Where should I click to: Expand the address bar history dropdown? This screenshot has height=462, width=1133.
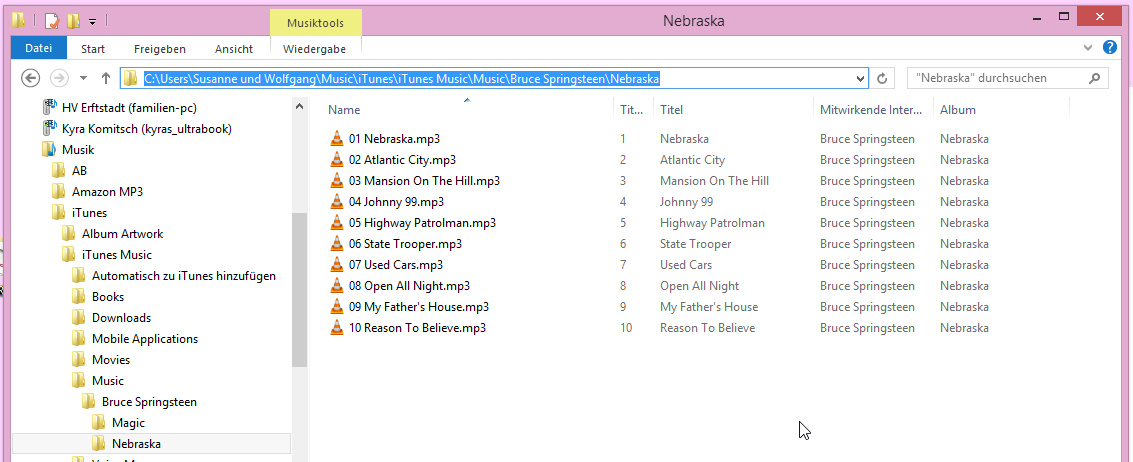(x=860, y=78)
